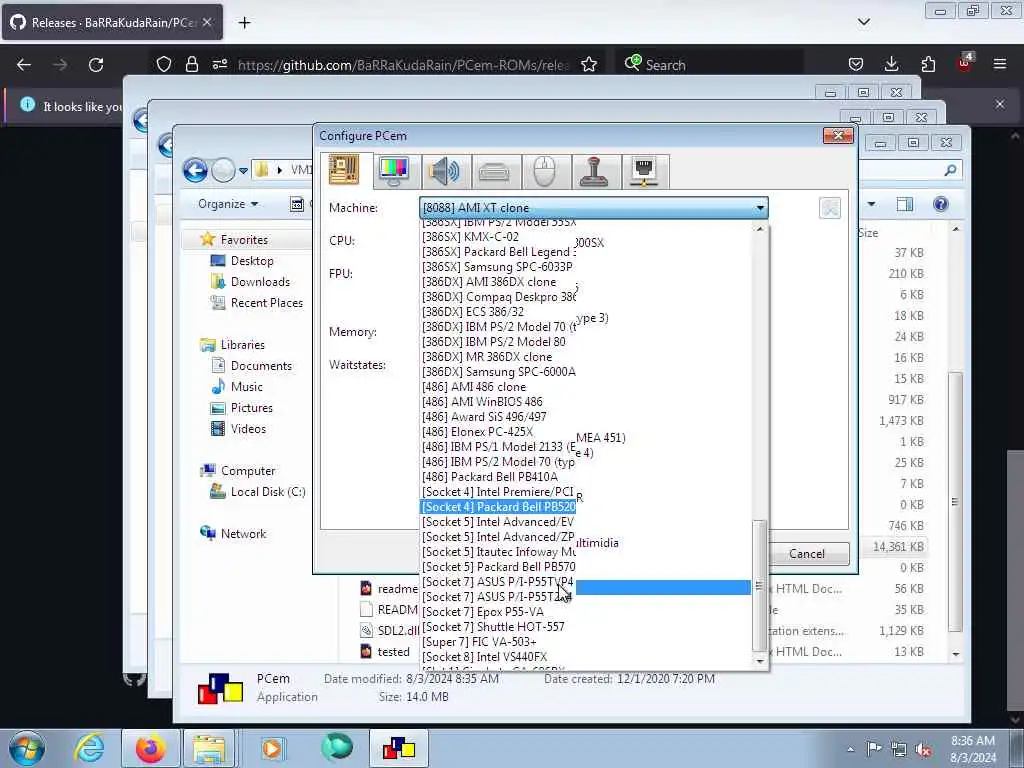Screen dimensions: 1024x768
Task: Click the machine configure button beside dropdown
Action: coord(830,208)
